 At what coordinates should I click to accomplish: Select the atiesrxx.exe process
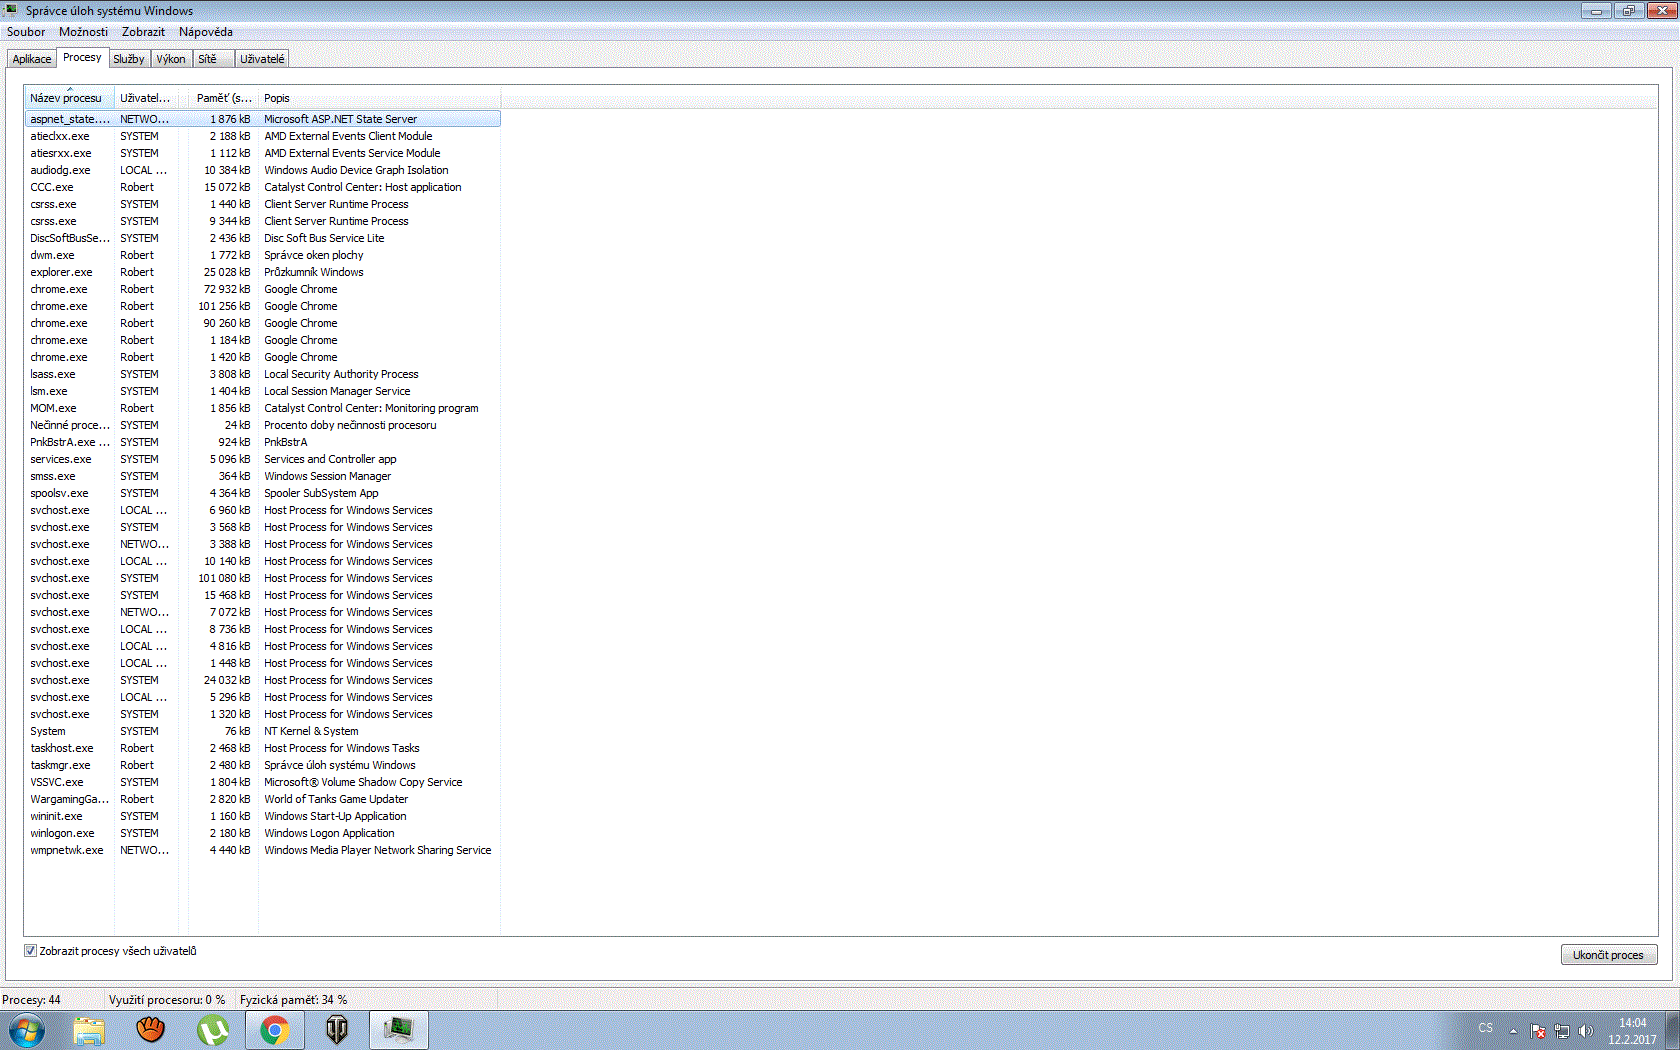(262, 153)
